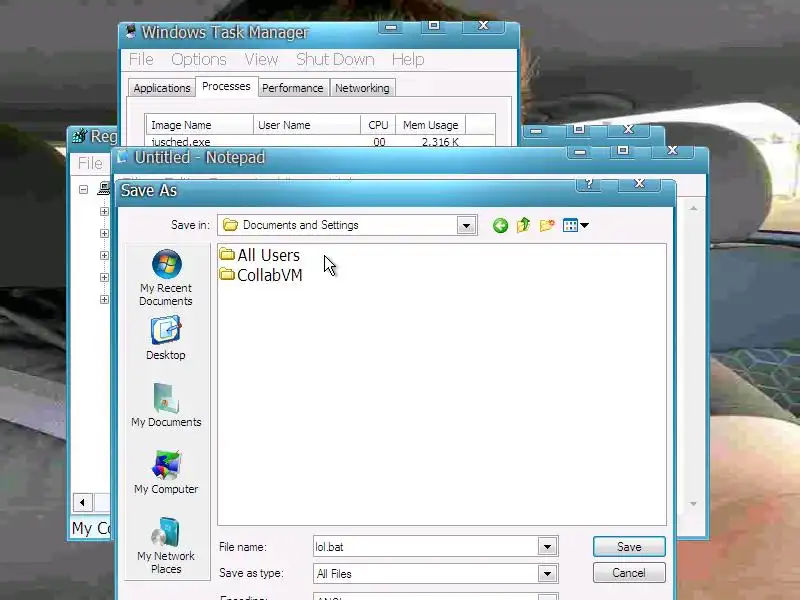Open My Network Places shortcut
Image resolution: width=800 pixels, height=600 pixels.
pyautogui.click(x=166, y=545)
